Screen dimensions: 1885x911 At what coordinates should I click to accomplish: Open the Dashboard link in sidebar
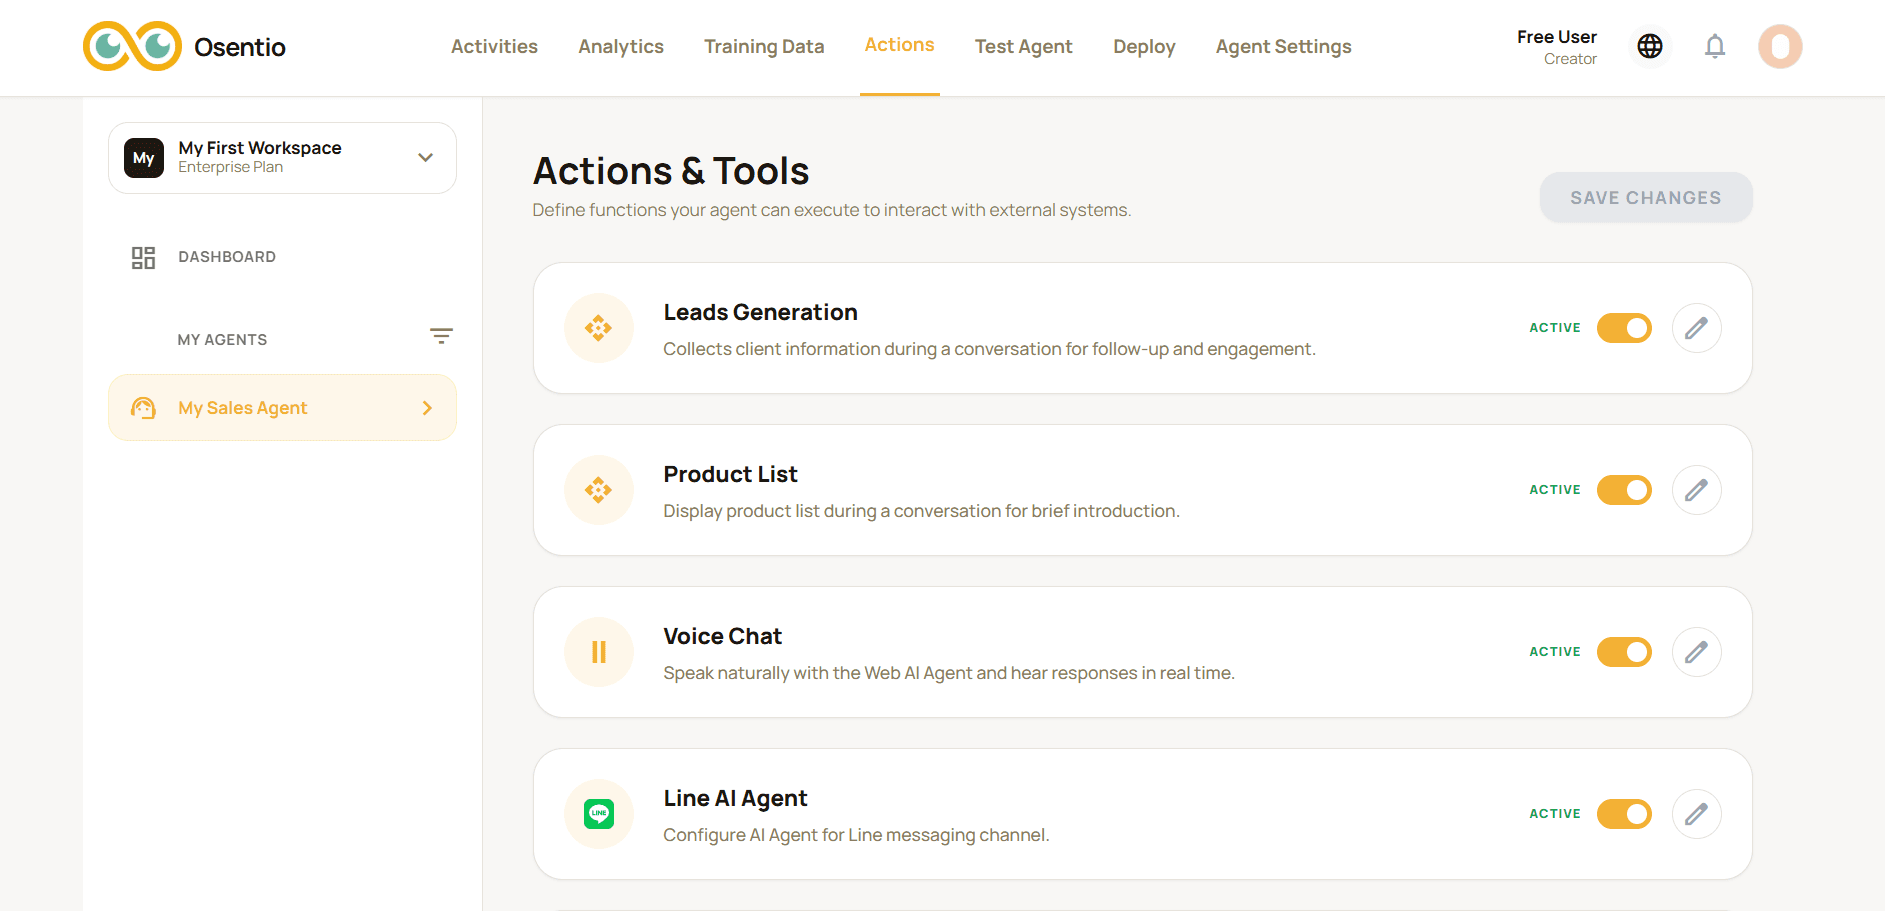(227, 257)
